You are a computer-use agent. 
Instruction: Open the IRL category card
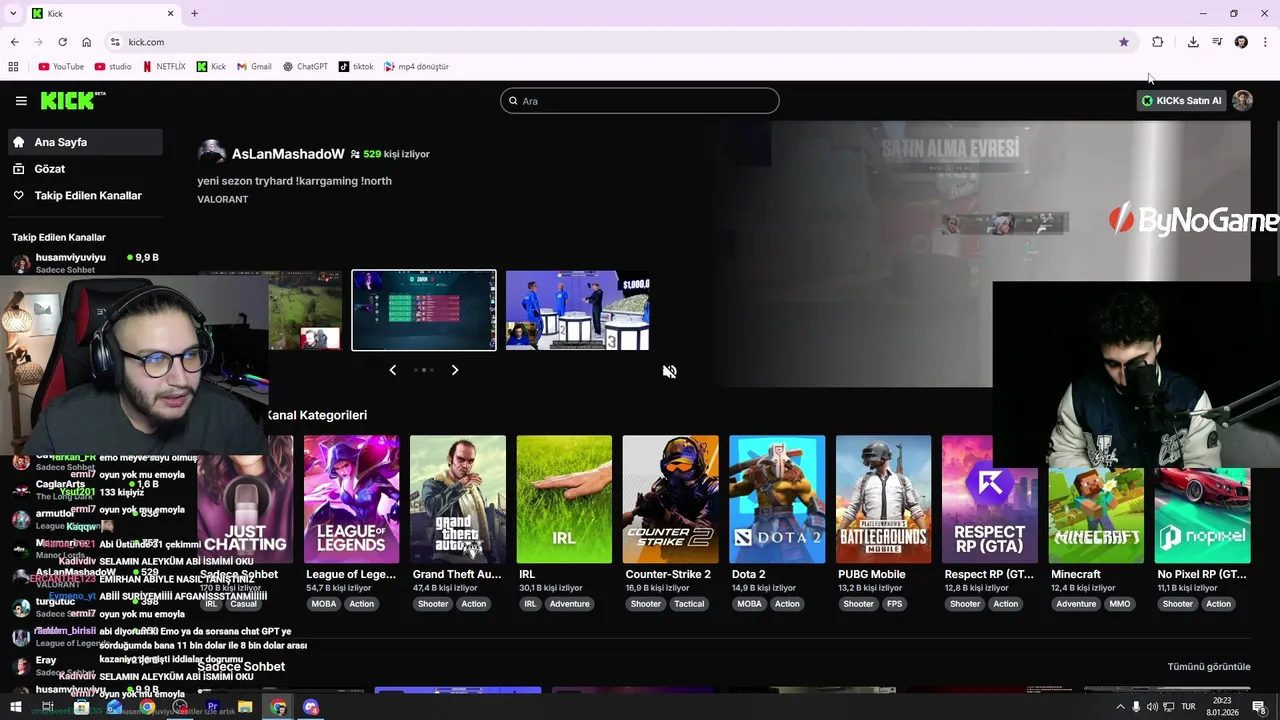564,499
